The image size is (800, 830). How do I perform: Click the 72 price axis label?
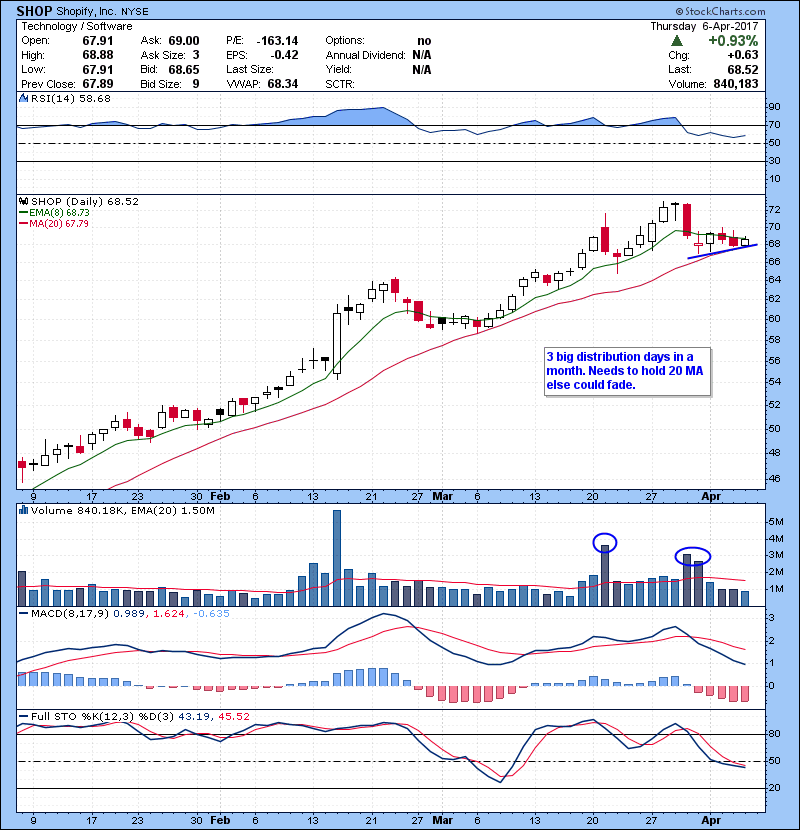(x=774, y=210)
